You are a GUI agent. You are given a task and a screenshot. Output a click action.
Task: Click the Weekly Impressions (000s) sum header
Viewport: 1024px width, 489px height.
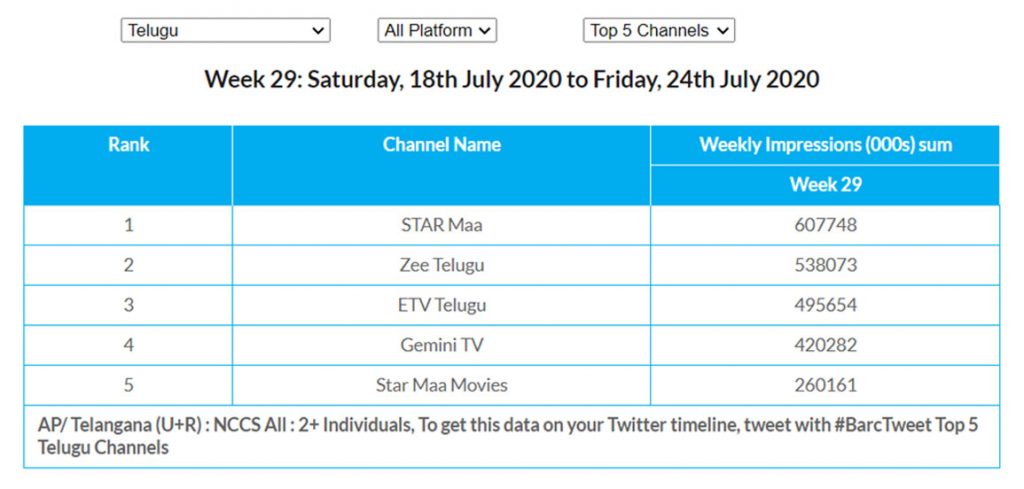click(x=825, y=145)
